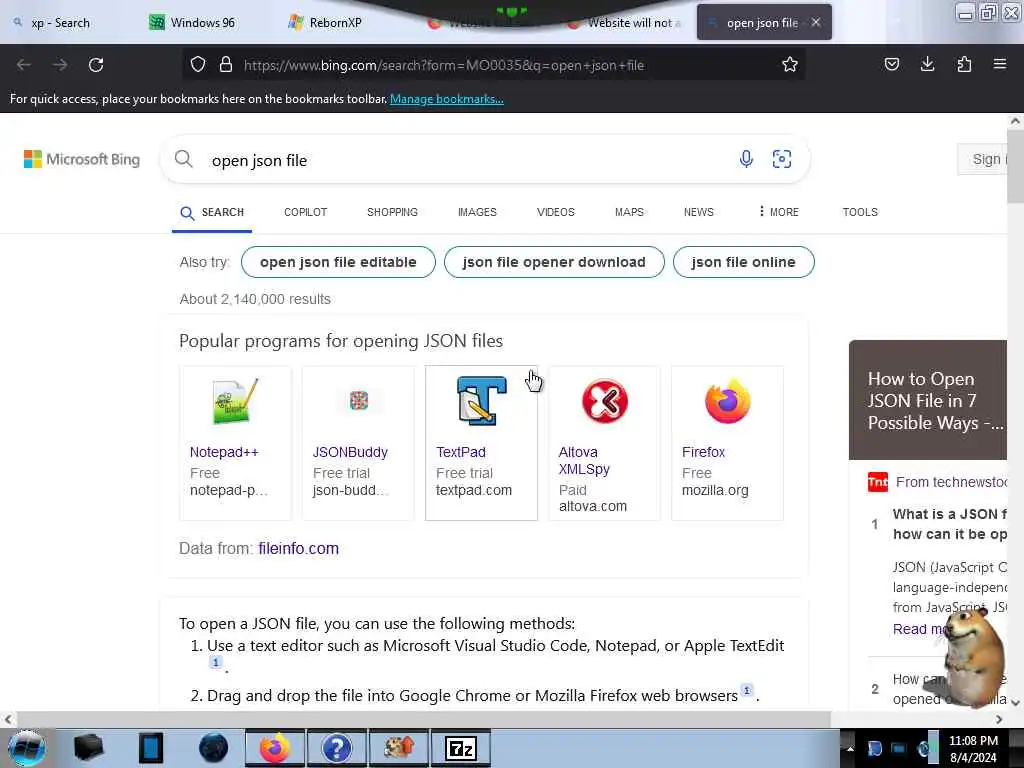
Task: Open the Tools search filter
Action: tap(859, 212)
